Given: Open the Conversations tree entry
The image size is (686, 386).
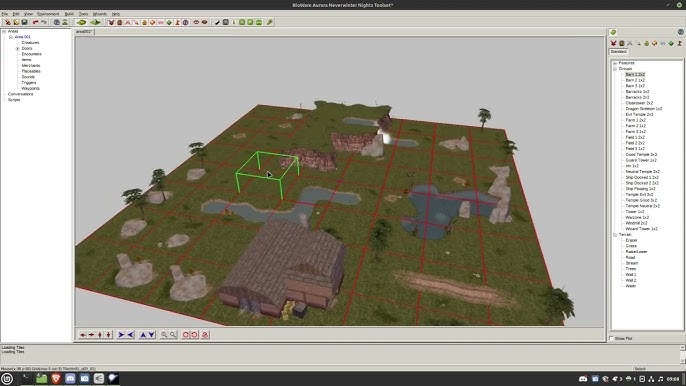Looking at the screenshot, I should click(21, 94).
